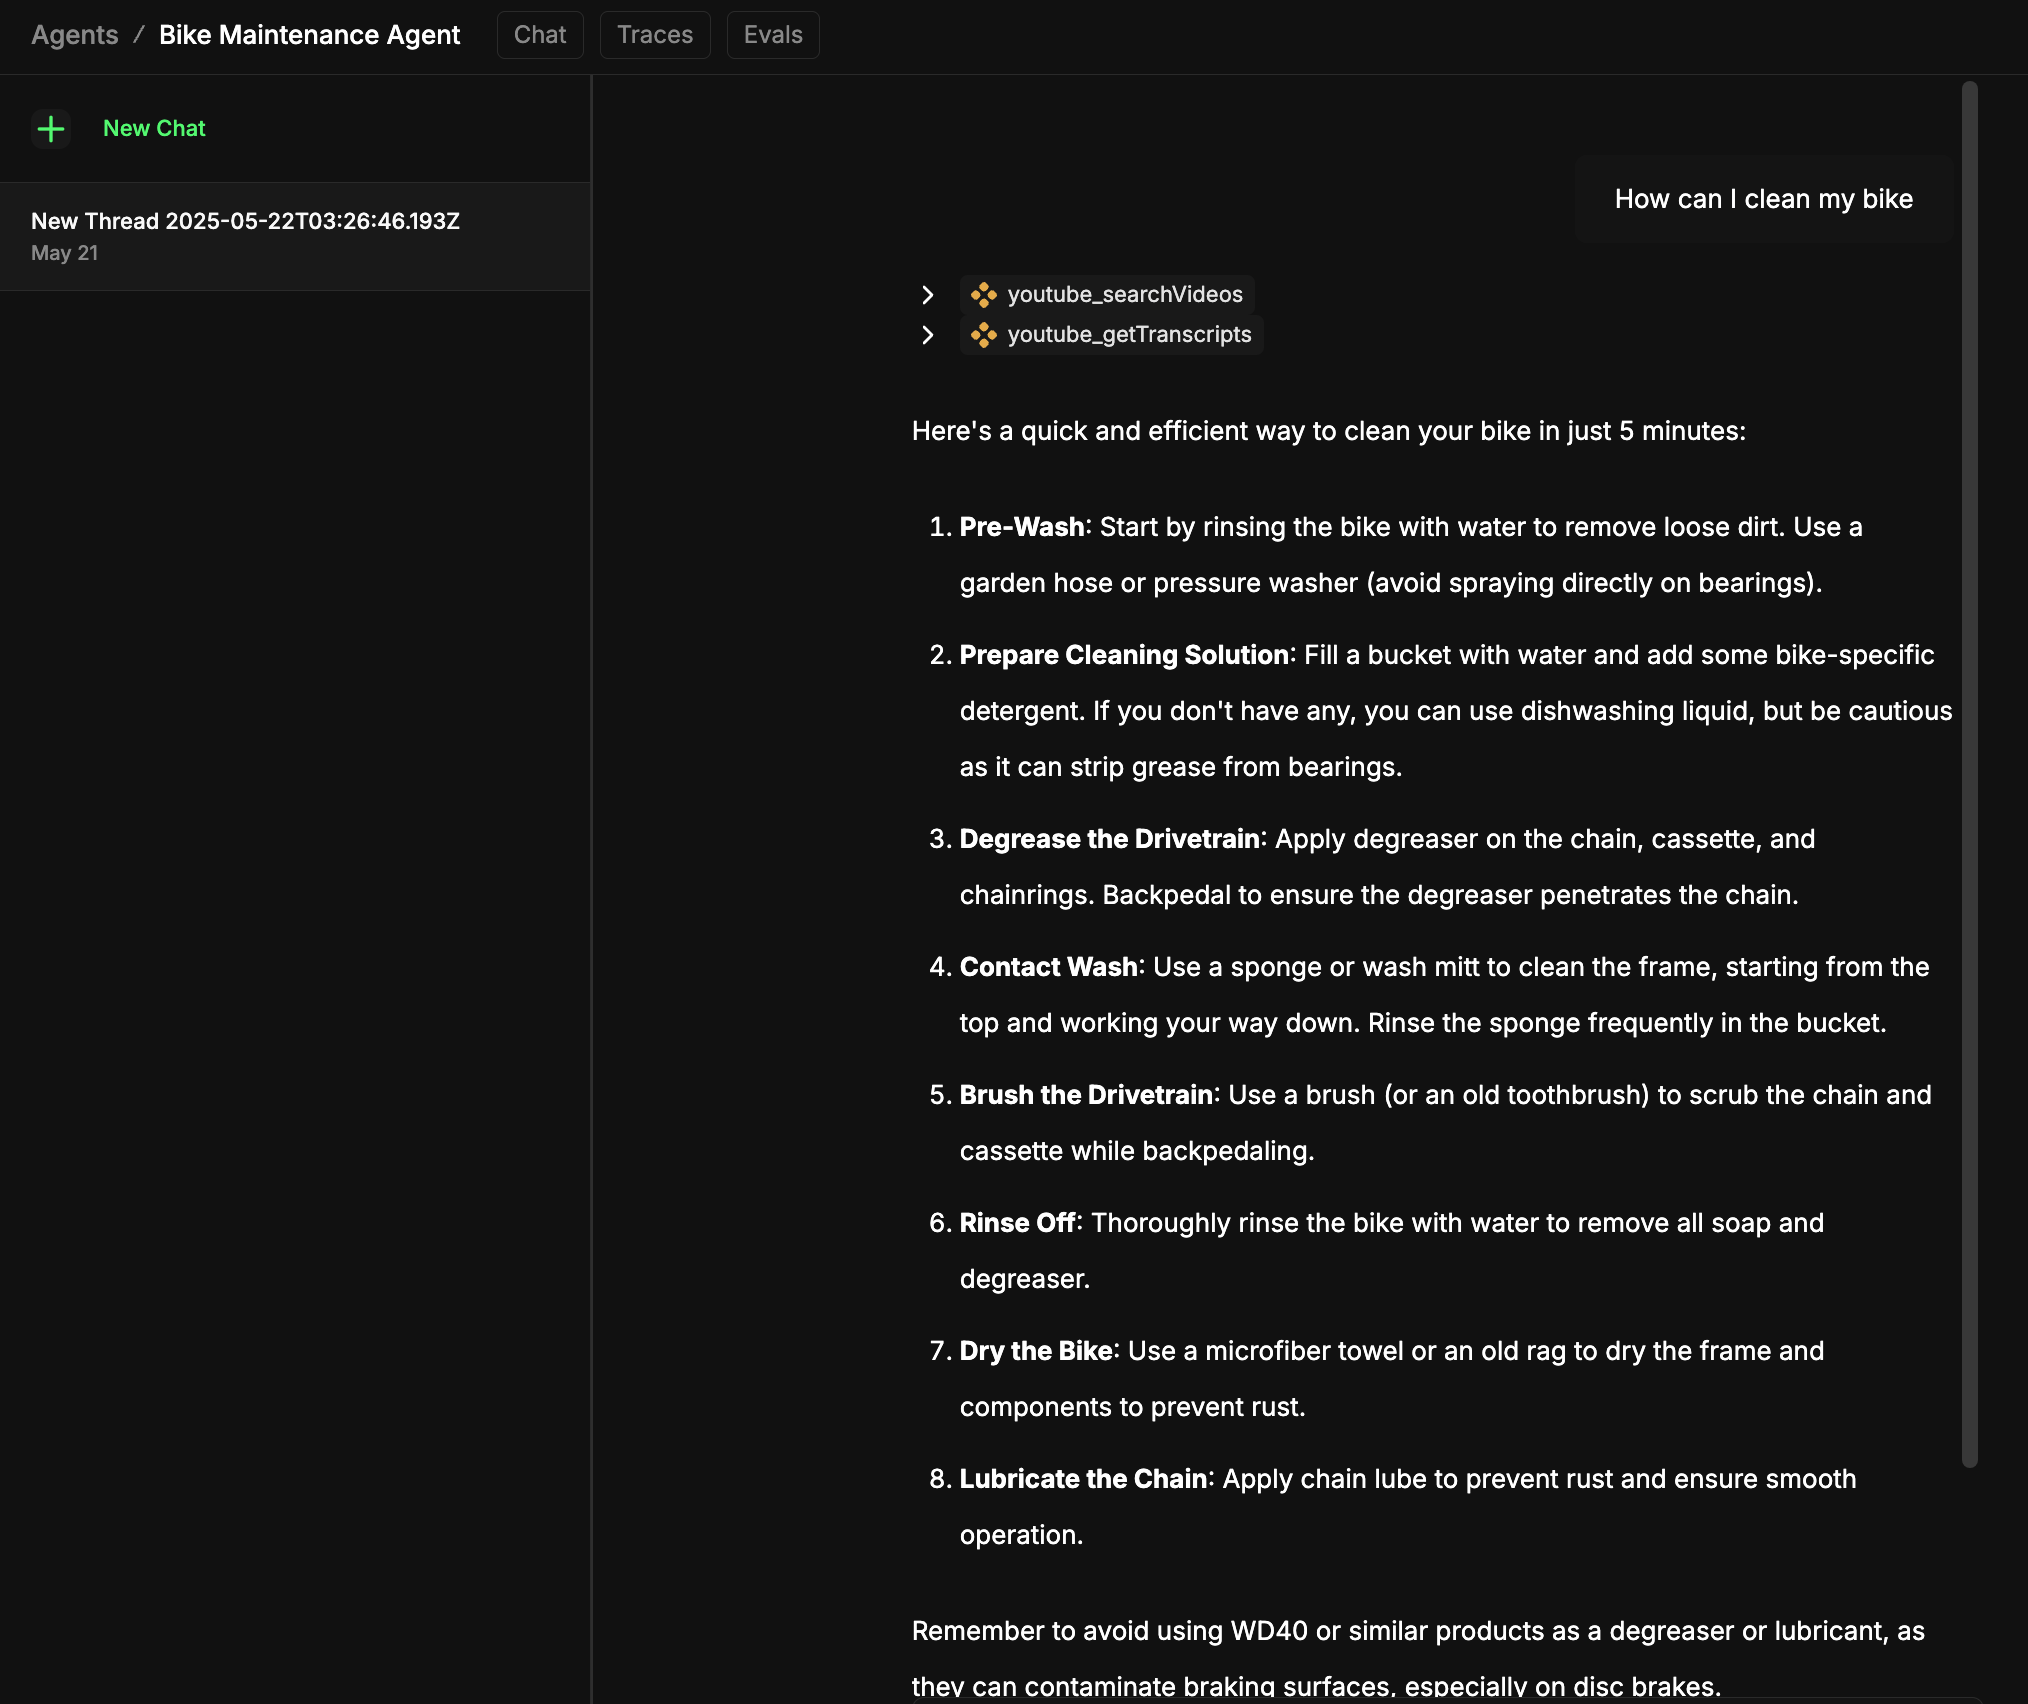Click the Degrease the Drivetrain step heading

(1109, 839)
